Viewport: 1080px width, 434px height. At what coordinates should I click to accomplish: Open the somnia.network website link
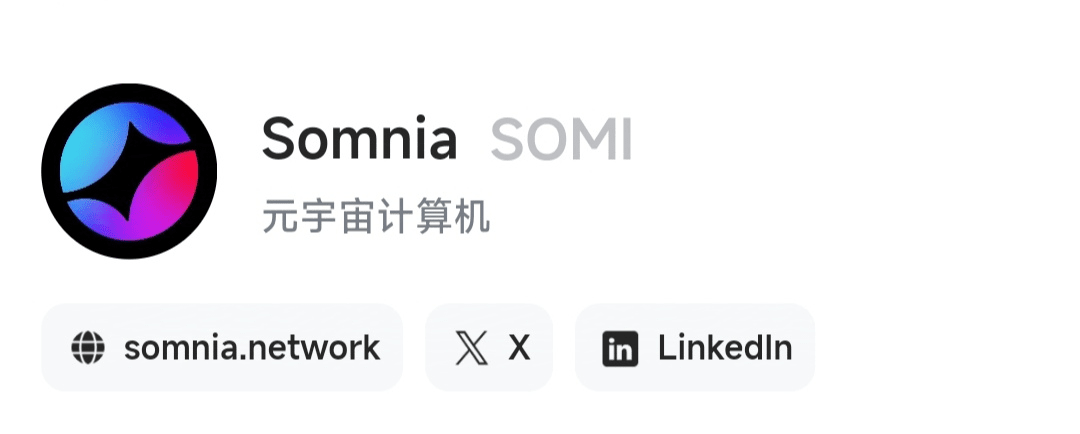[221, 347]
